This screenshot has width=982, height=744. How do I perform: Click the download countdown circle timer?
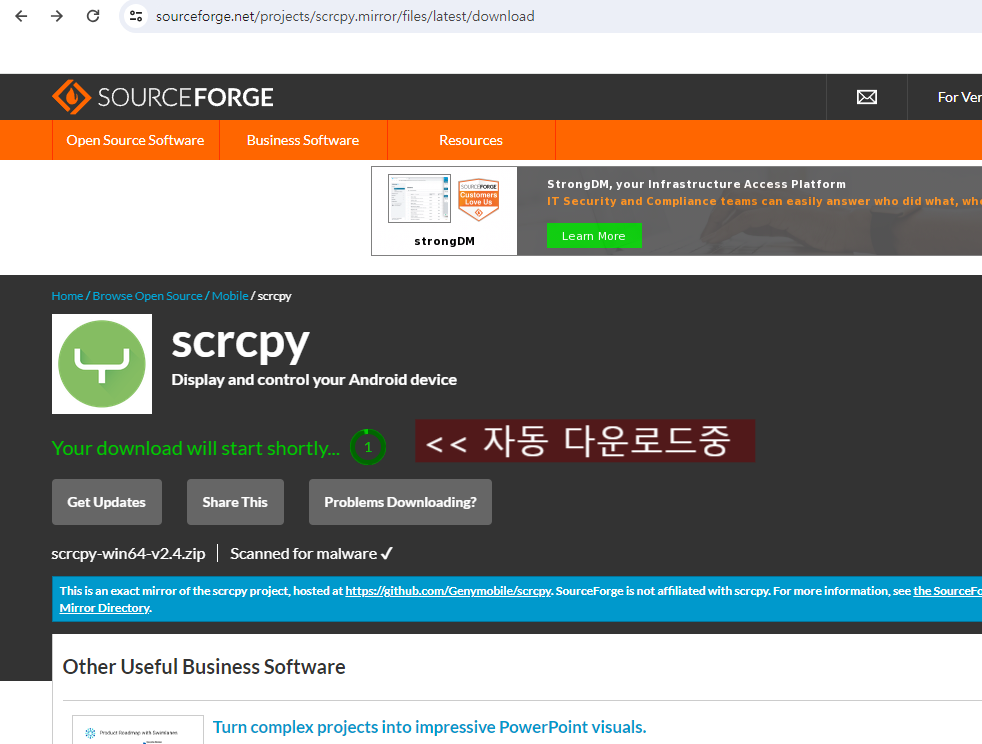click(368, 447)
